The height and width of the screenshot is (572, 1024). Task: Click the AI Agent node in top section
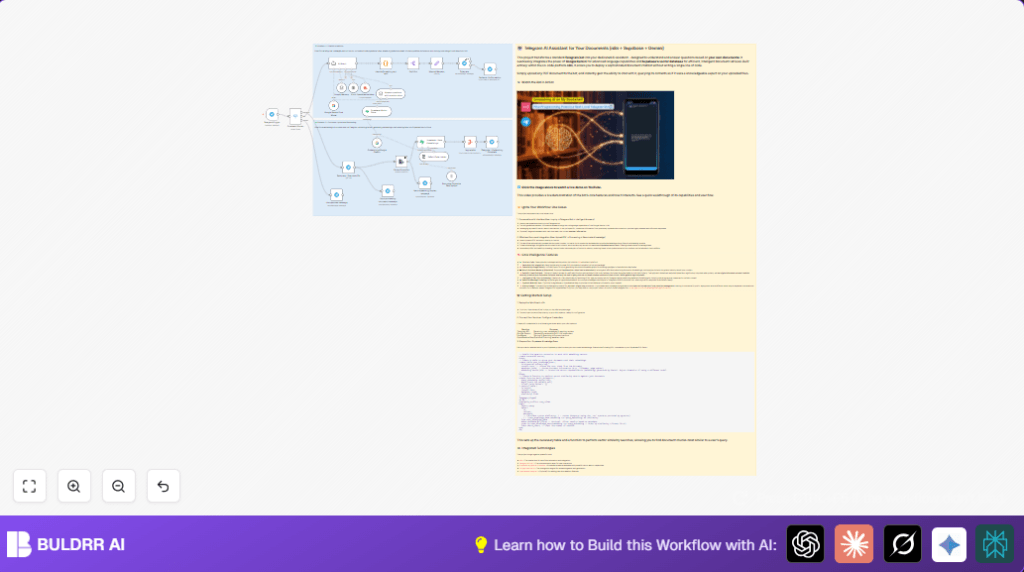(342, 64)
